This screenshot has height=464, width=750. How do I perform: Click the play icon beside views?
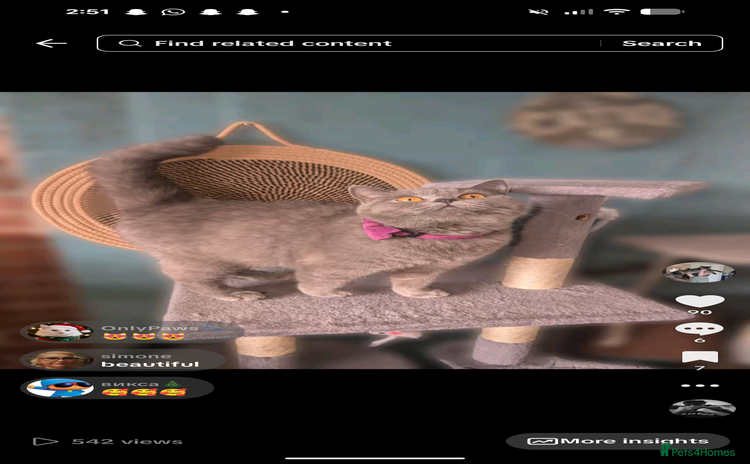(45, 441)
